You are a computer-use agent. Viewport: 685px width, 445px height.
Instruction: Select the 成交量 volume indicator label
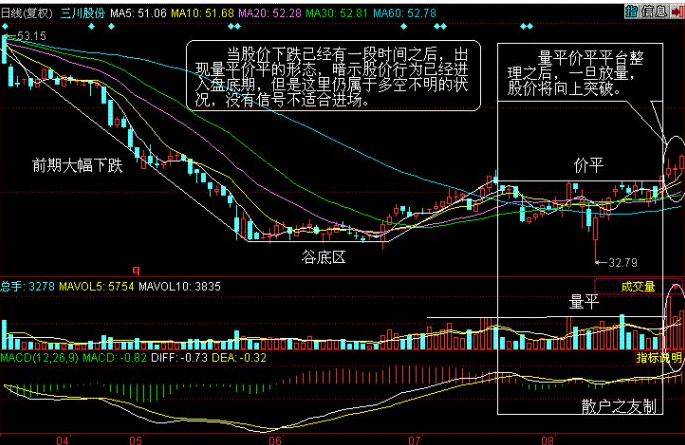tap(638, 286)
